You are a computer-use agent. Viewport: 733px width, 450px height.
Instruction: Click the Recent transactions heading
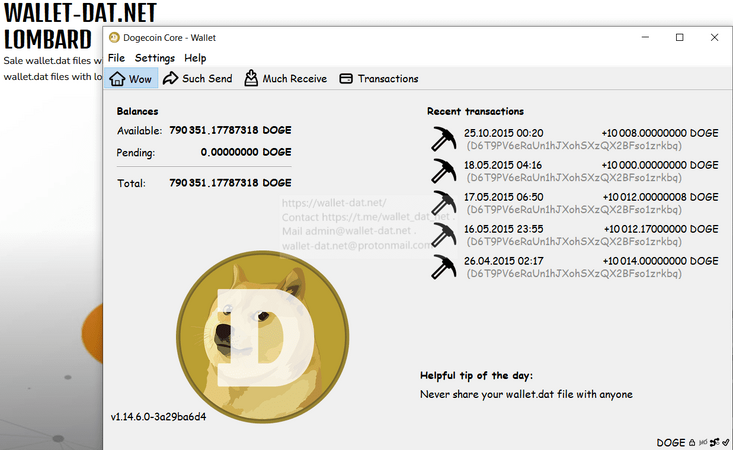475,111
